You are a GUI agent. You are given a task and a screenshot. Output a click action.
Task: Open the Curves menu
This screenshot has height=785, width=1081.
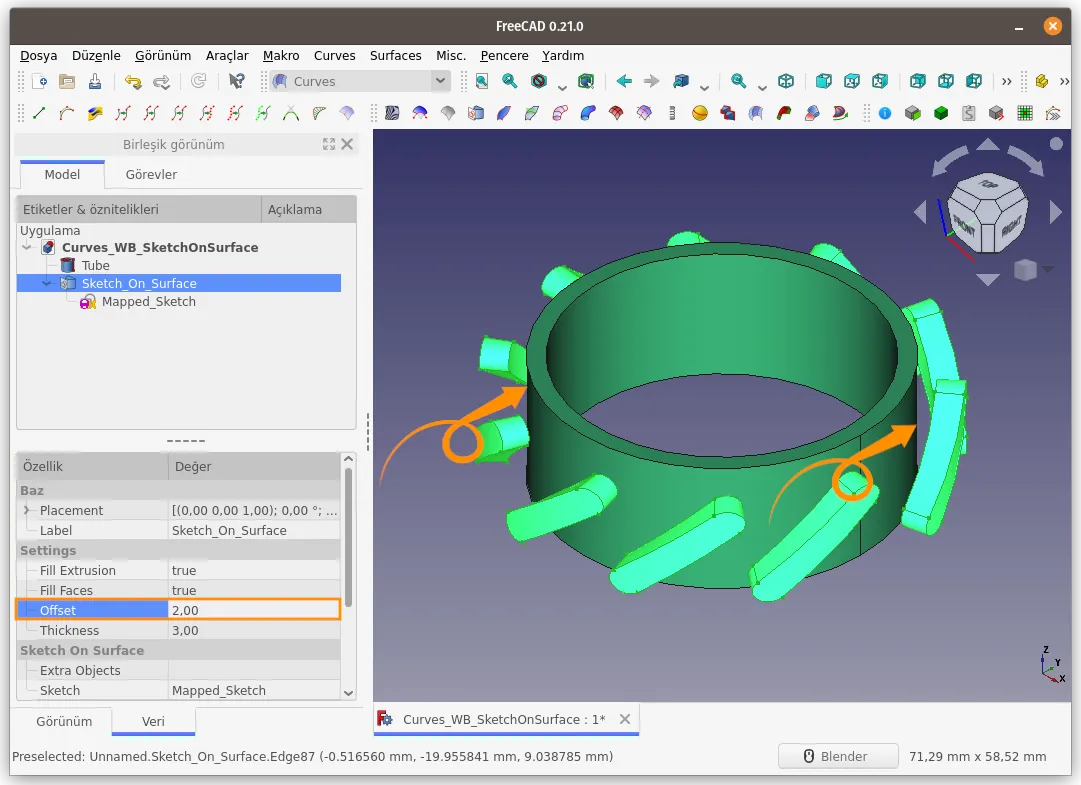click(334, 56)
